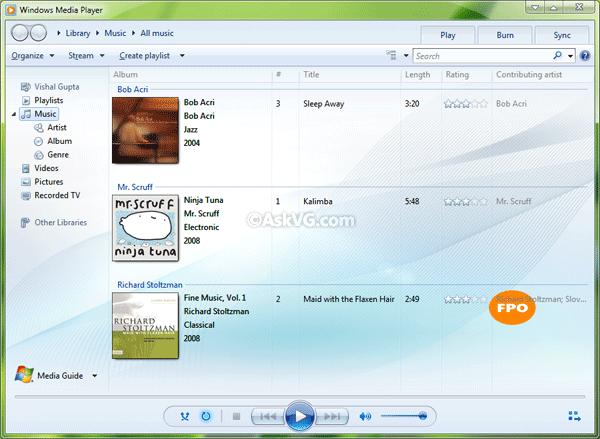
Task: Select Playlists in the sidebar
Action: [42, 100]
